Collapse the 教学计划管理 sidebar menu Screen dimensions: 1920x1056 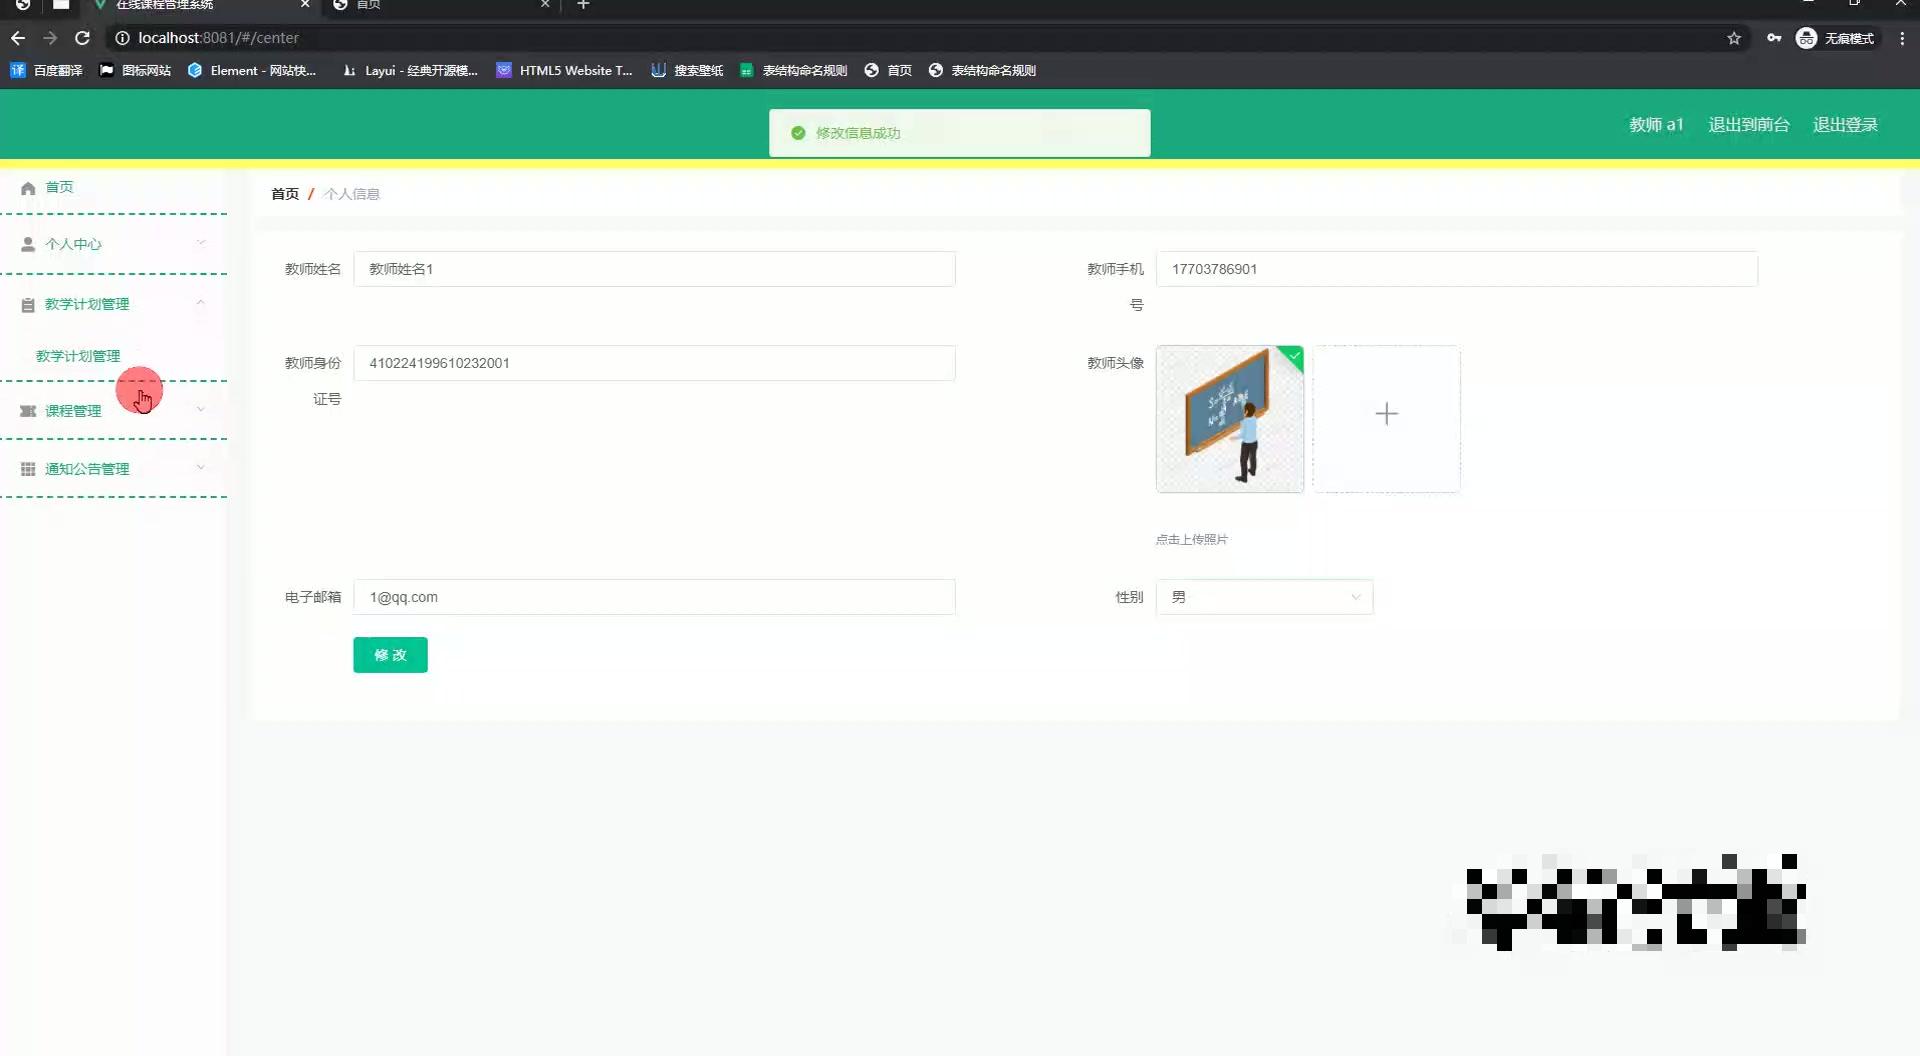(x=201, y=304)
